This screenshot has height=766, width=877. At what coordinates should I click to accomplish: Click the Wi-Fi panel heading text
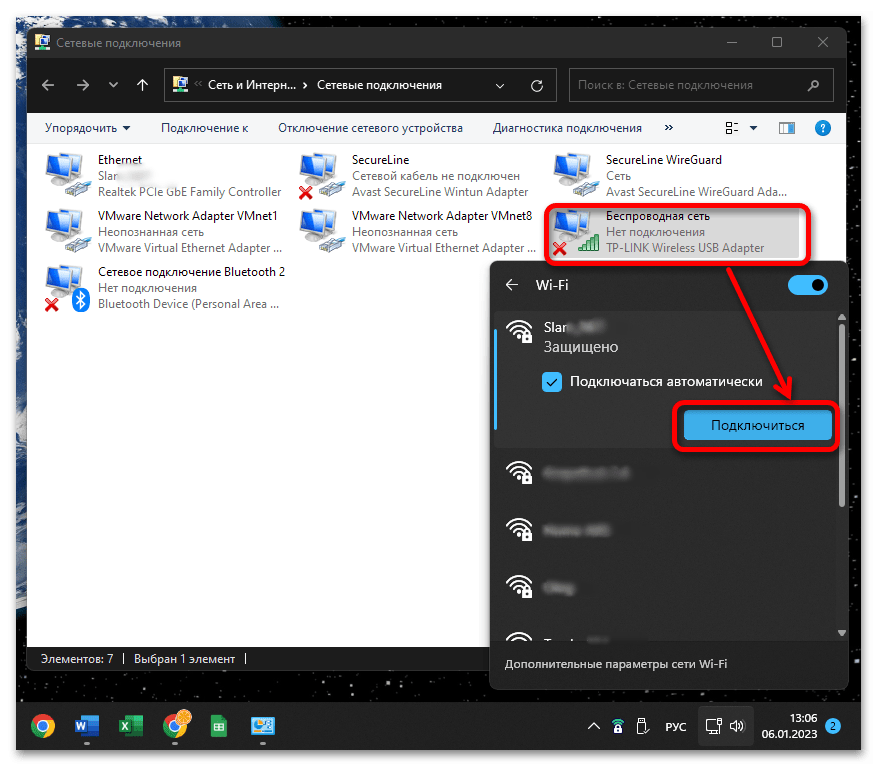[x=551, y=285]
